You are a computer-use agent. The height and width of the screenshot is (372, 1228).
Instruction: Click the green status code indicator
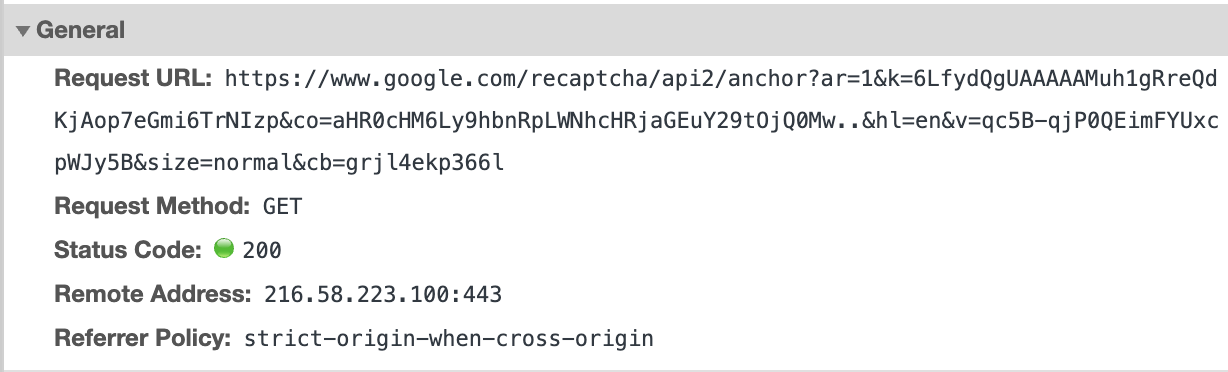pyautogui.click(x=224, y=250)
